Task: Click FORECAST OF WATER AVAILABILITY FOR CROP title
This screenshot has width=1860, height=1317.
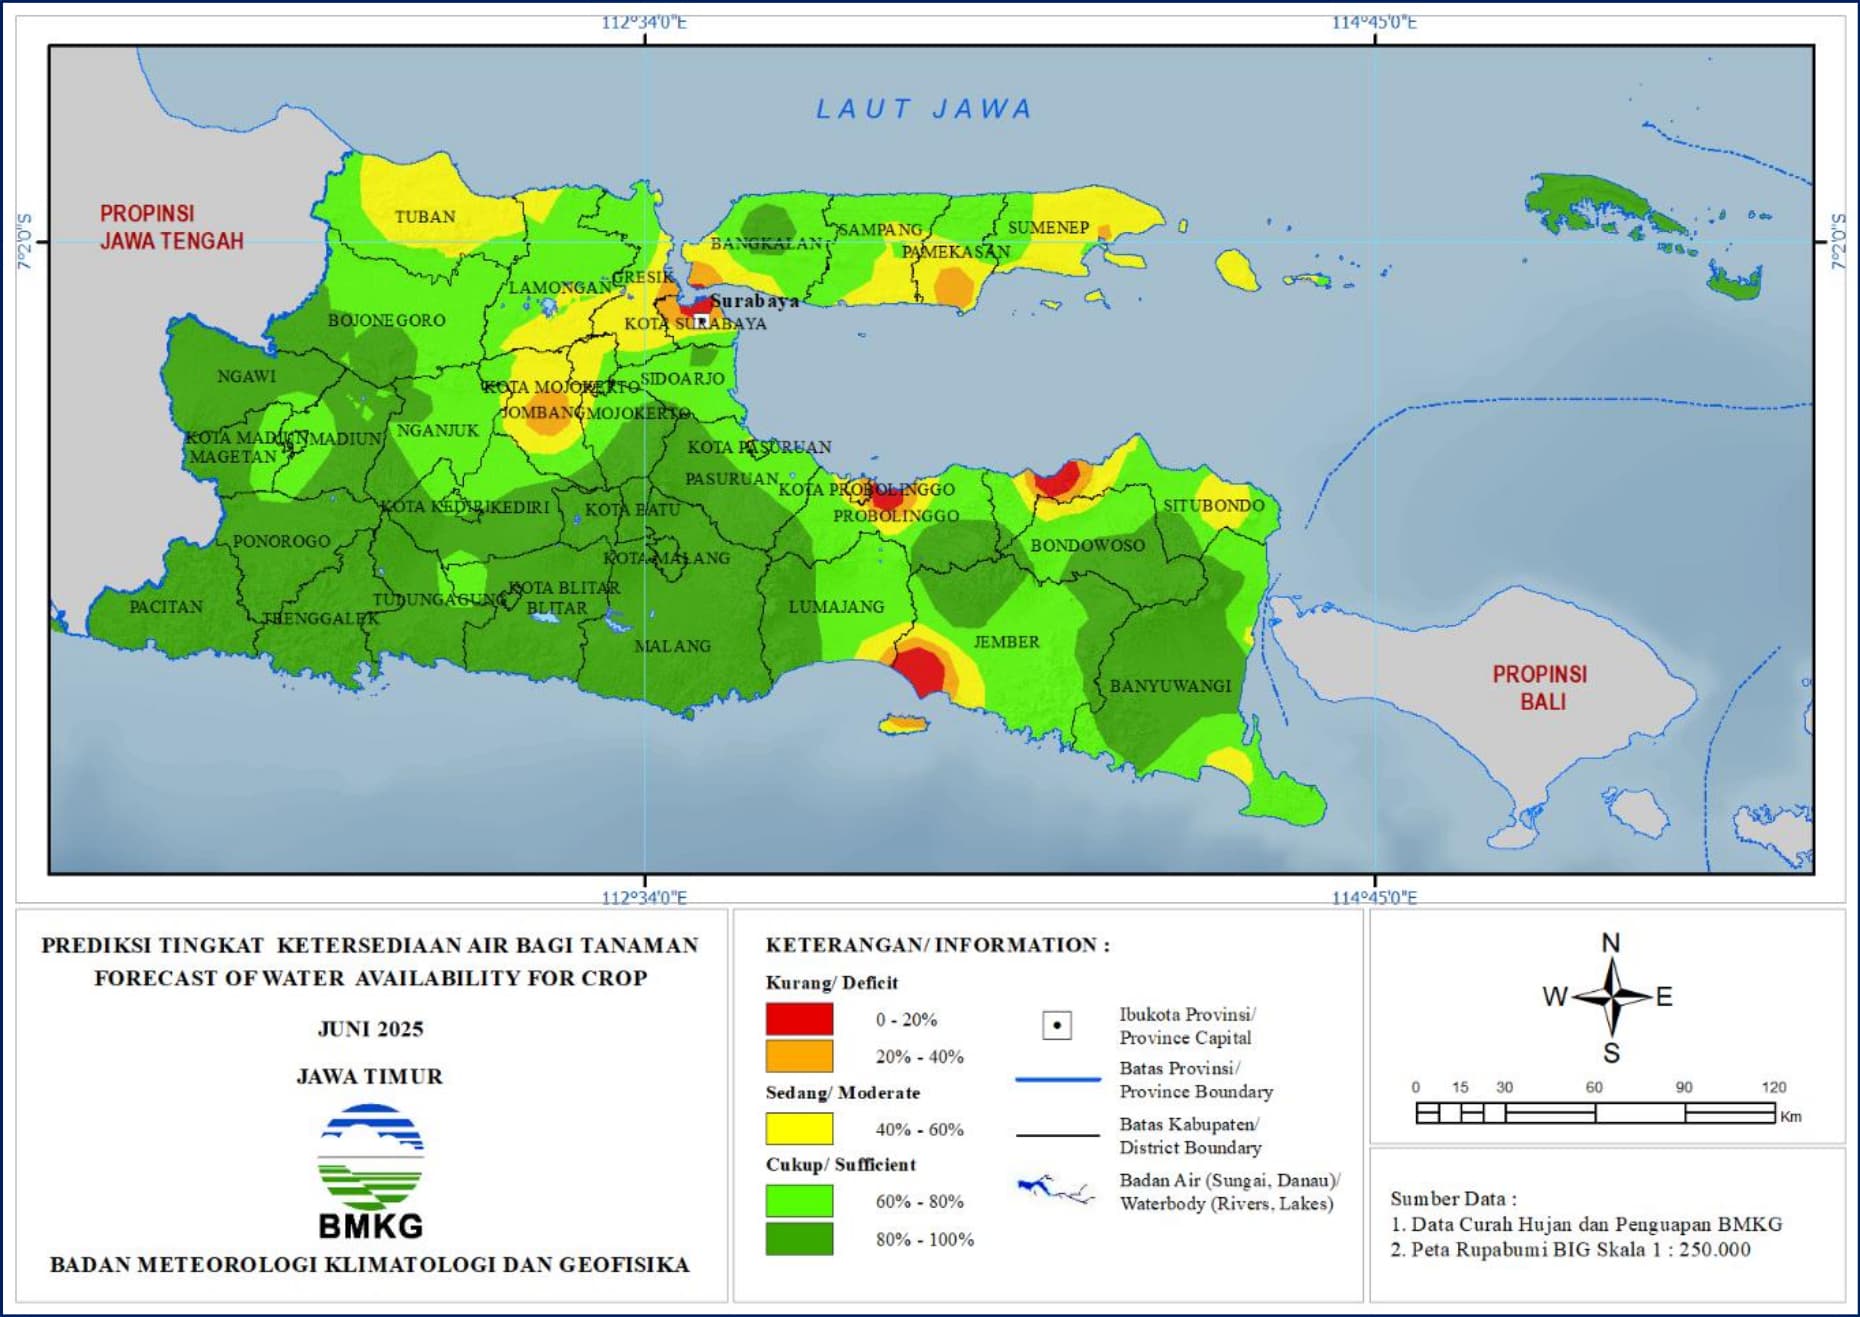Action: coord(371,977)
